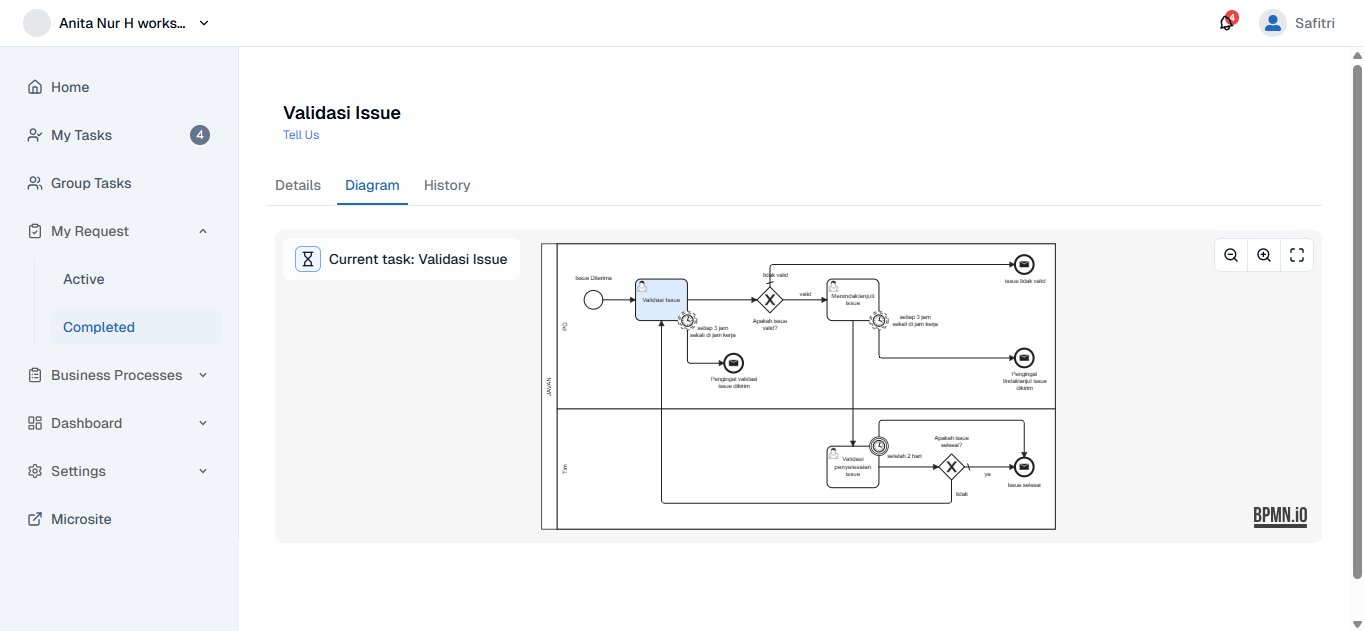Click the notification bell icon

pos(1224,22)
